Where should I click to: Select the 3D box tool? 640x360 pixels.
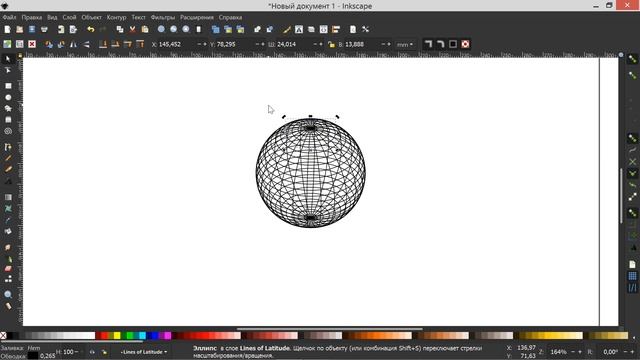click(8, 120)
